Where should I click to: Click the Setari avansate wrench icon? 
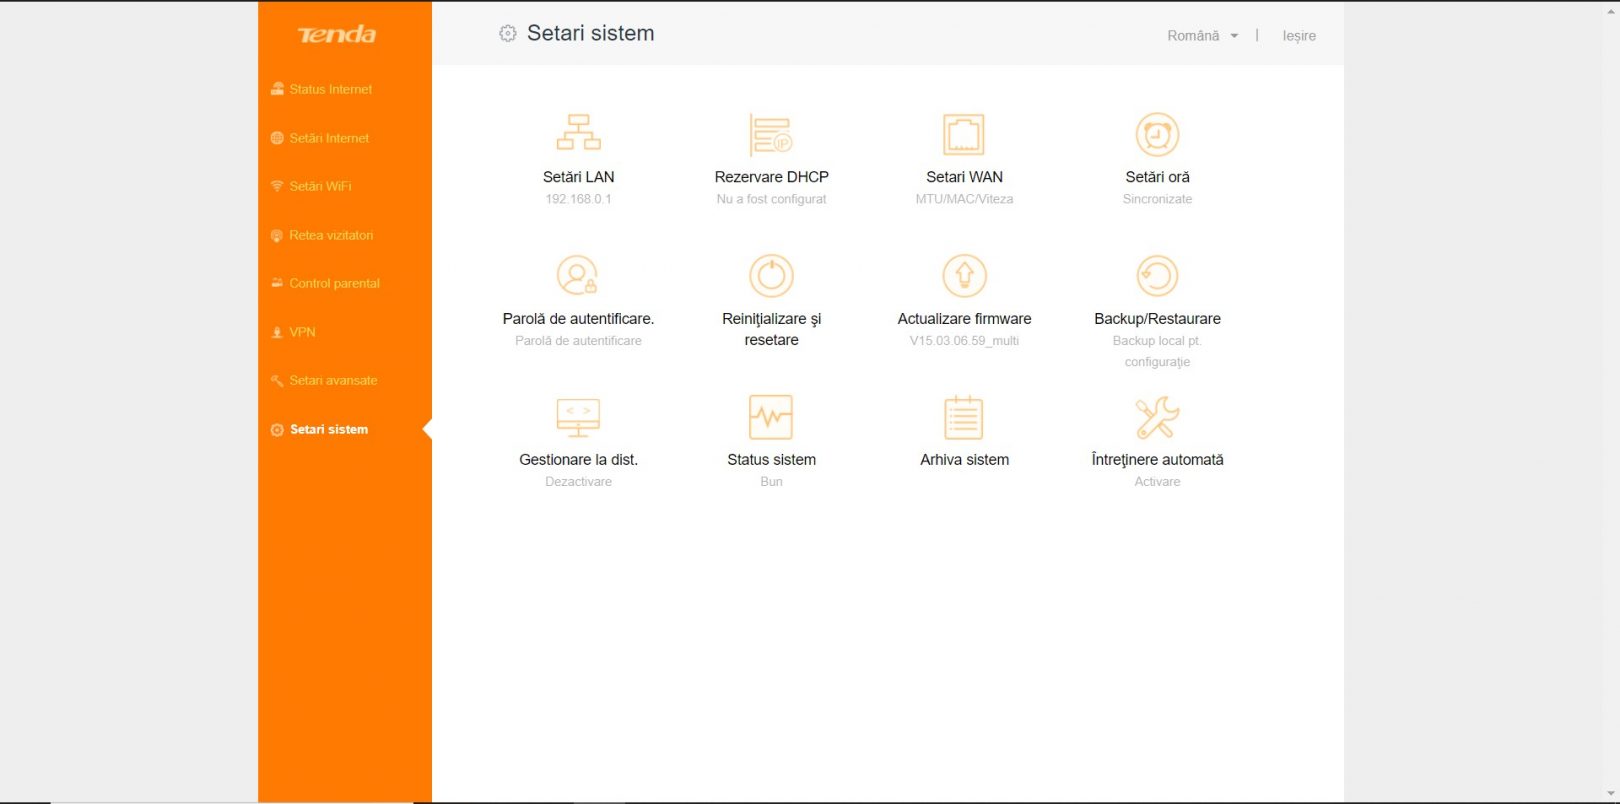tap(277, 380)
